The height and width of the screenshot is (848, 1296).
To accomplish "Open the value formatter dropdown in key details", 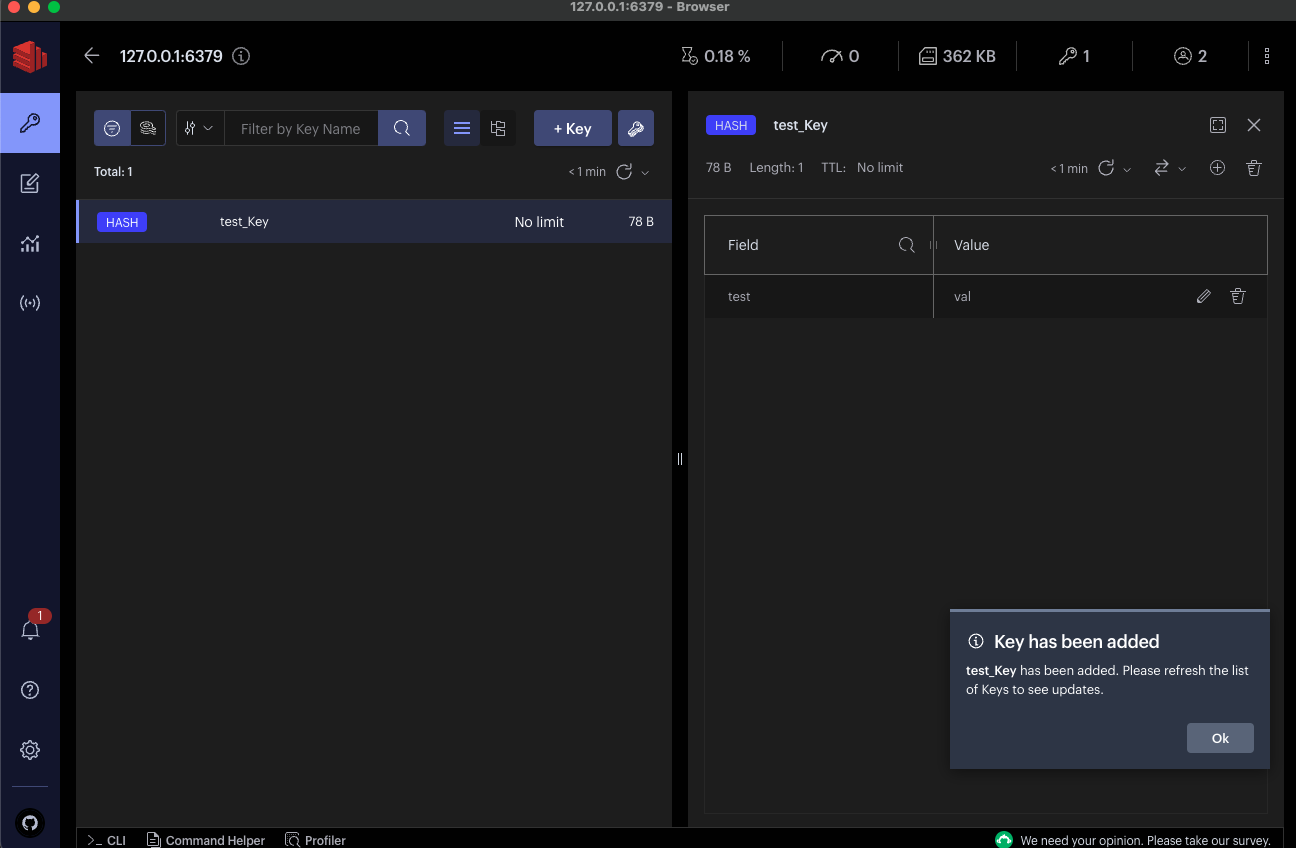I will pyautogui.click(x=1170, y=168).
